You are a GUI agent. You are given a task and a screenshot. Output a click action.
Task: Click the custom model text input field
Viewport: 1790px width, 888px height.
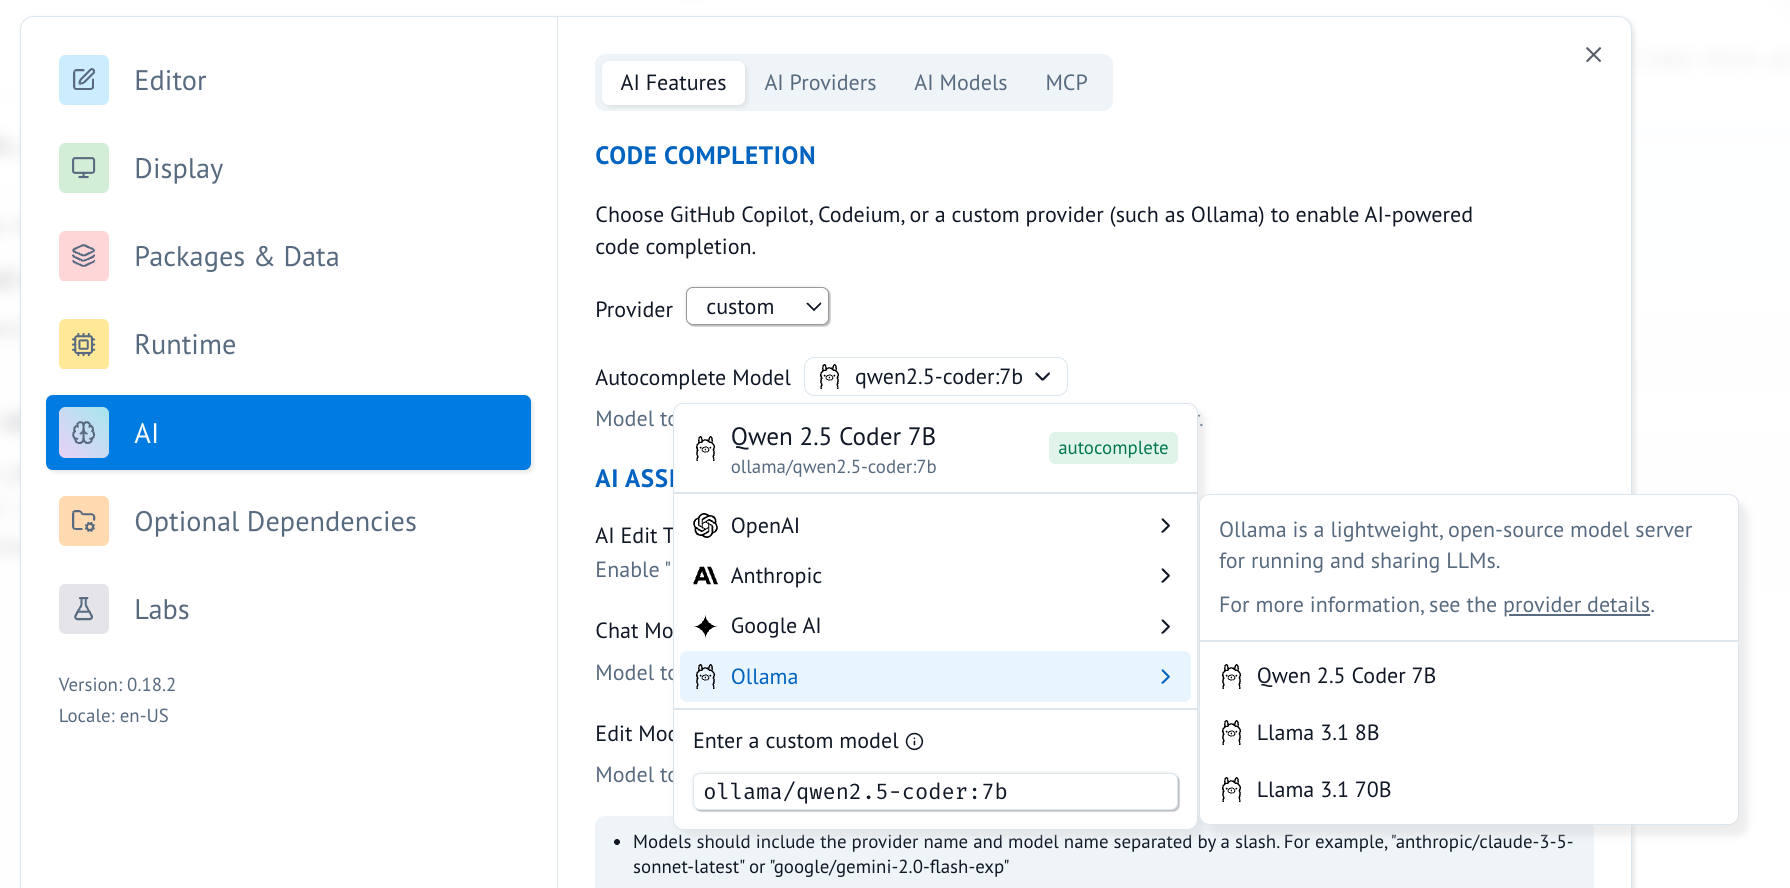[934, 791]
